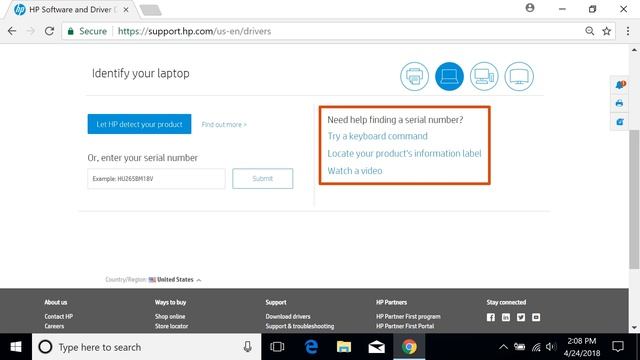Open HP Twitter page icon
Screen dimensions: 640x360
[x=521, y=317]
